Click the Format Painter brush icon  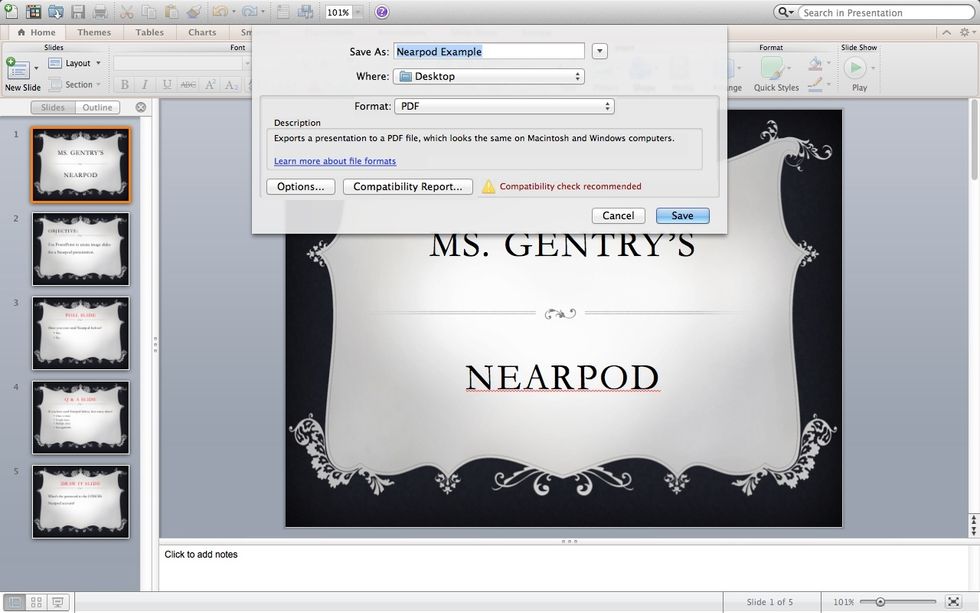point(193,11)
